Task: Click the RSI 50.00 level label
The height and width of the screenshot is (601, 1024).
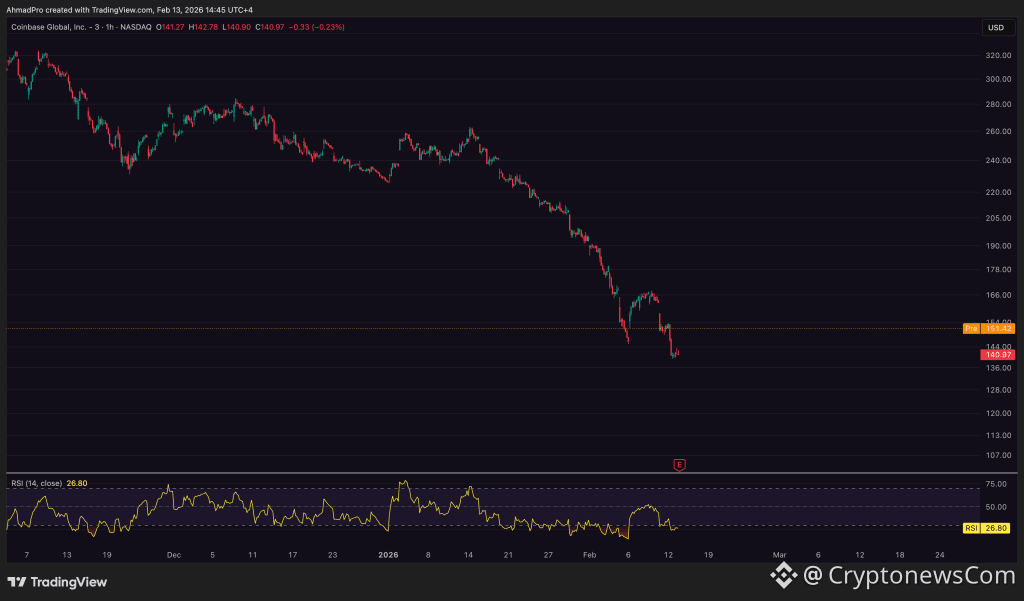Action: 996,507
